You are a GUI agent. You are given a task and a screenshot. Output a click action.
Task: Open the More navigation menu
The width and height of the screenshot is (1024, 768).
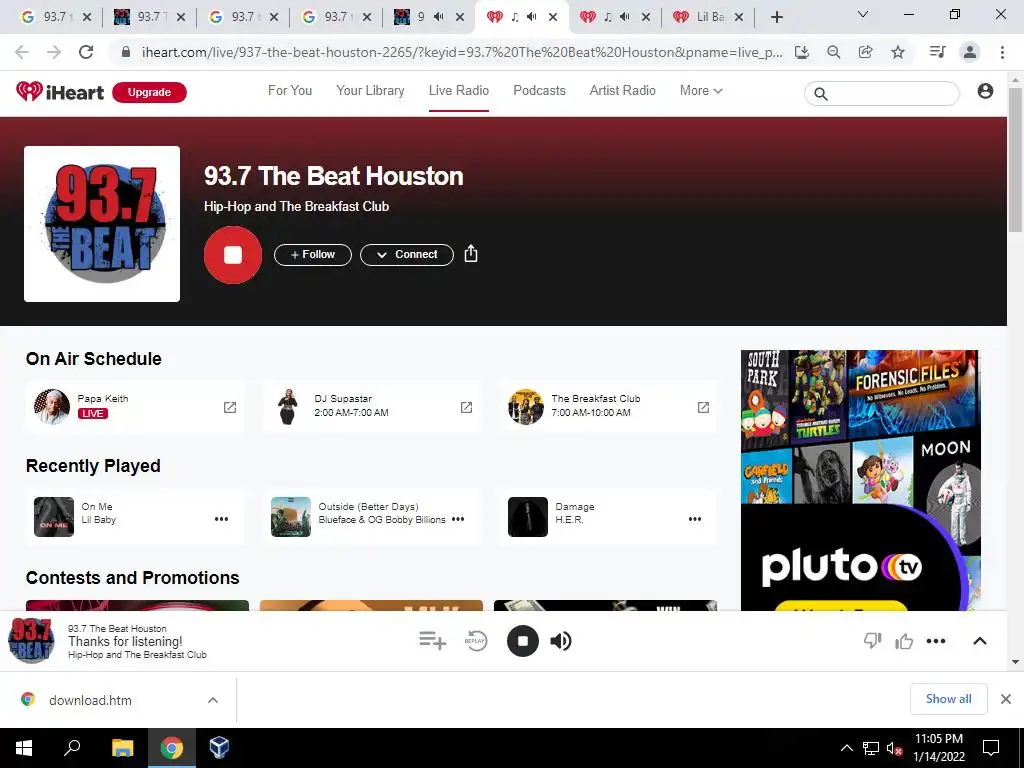click(x=701, y=91)
